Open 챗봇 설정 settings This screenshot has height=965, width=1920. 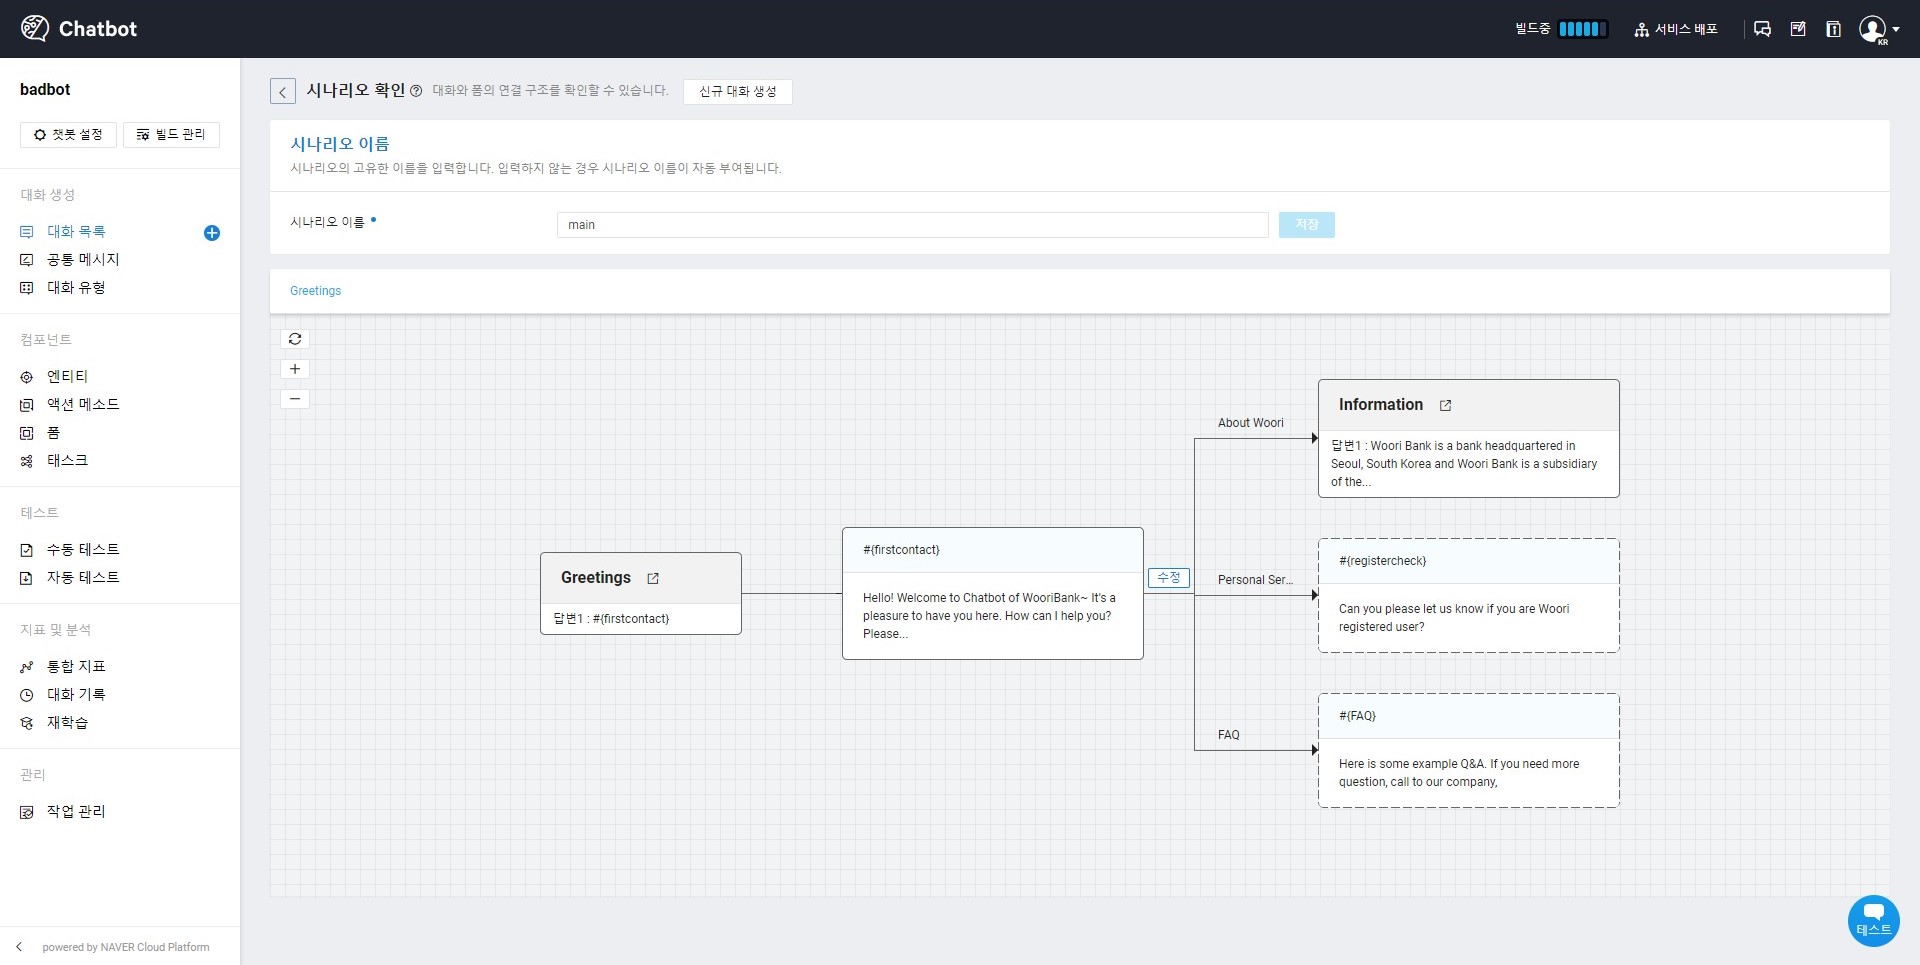[x=68, y=135]
